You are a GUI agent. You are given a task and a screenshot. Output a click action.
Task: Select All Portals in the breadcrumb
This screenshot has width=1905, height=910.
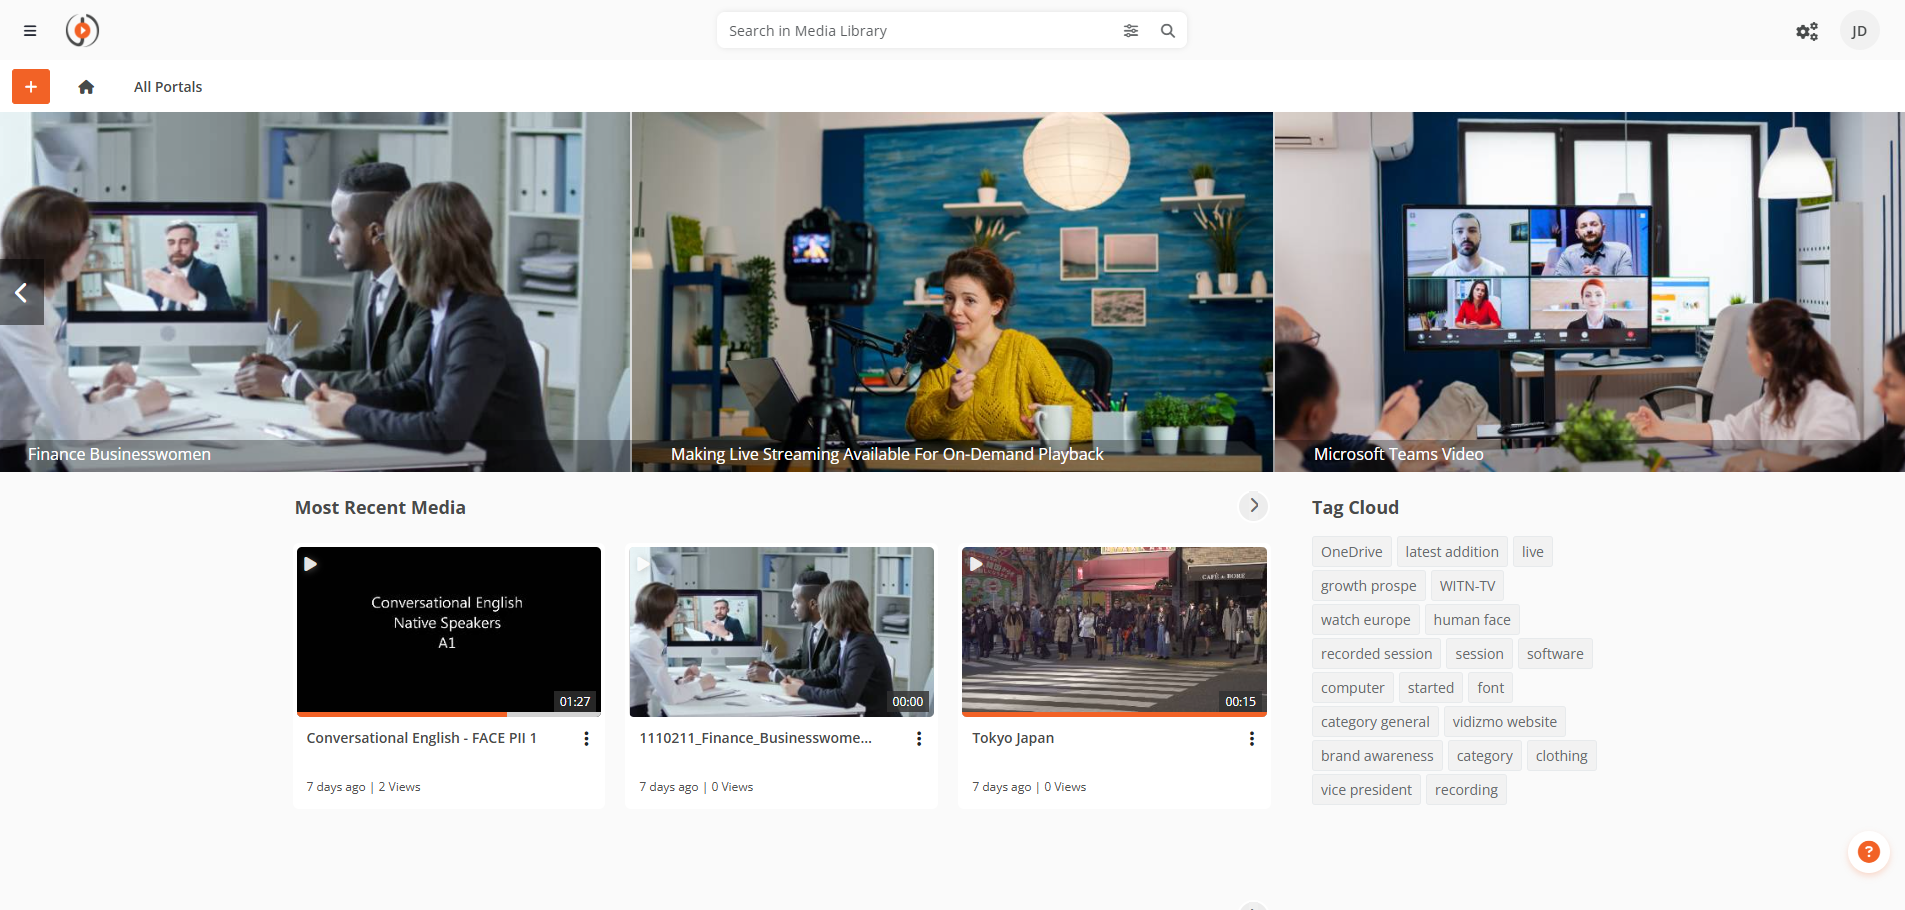[x=167, y=87]
